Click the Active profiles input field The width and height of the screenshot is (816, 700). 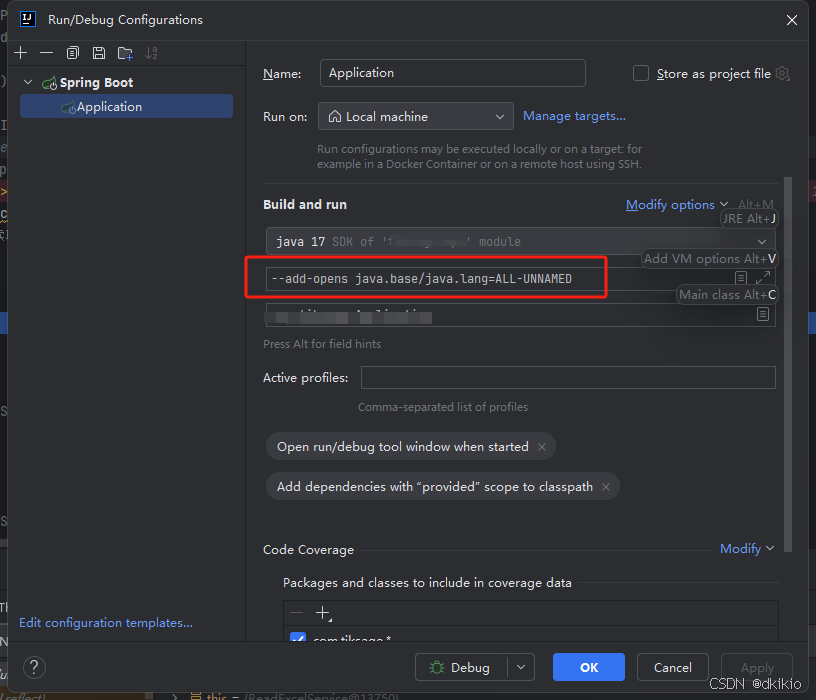point(568,377)
